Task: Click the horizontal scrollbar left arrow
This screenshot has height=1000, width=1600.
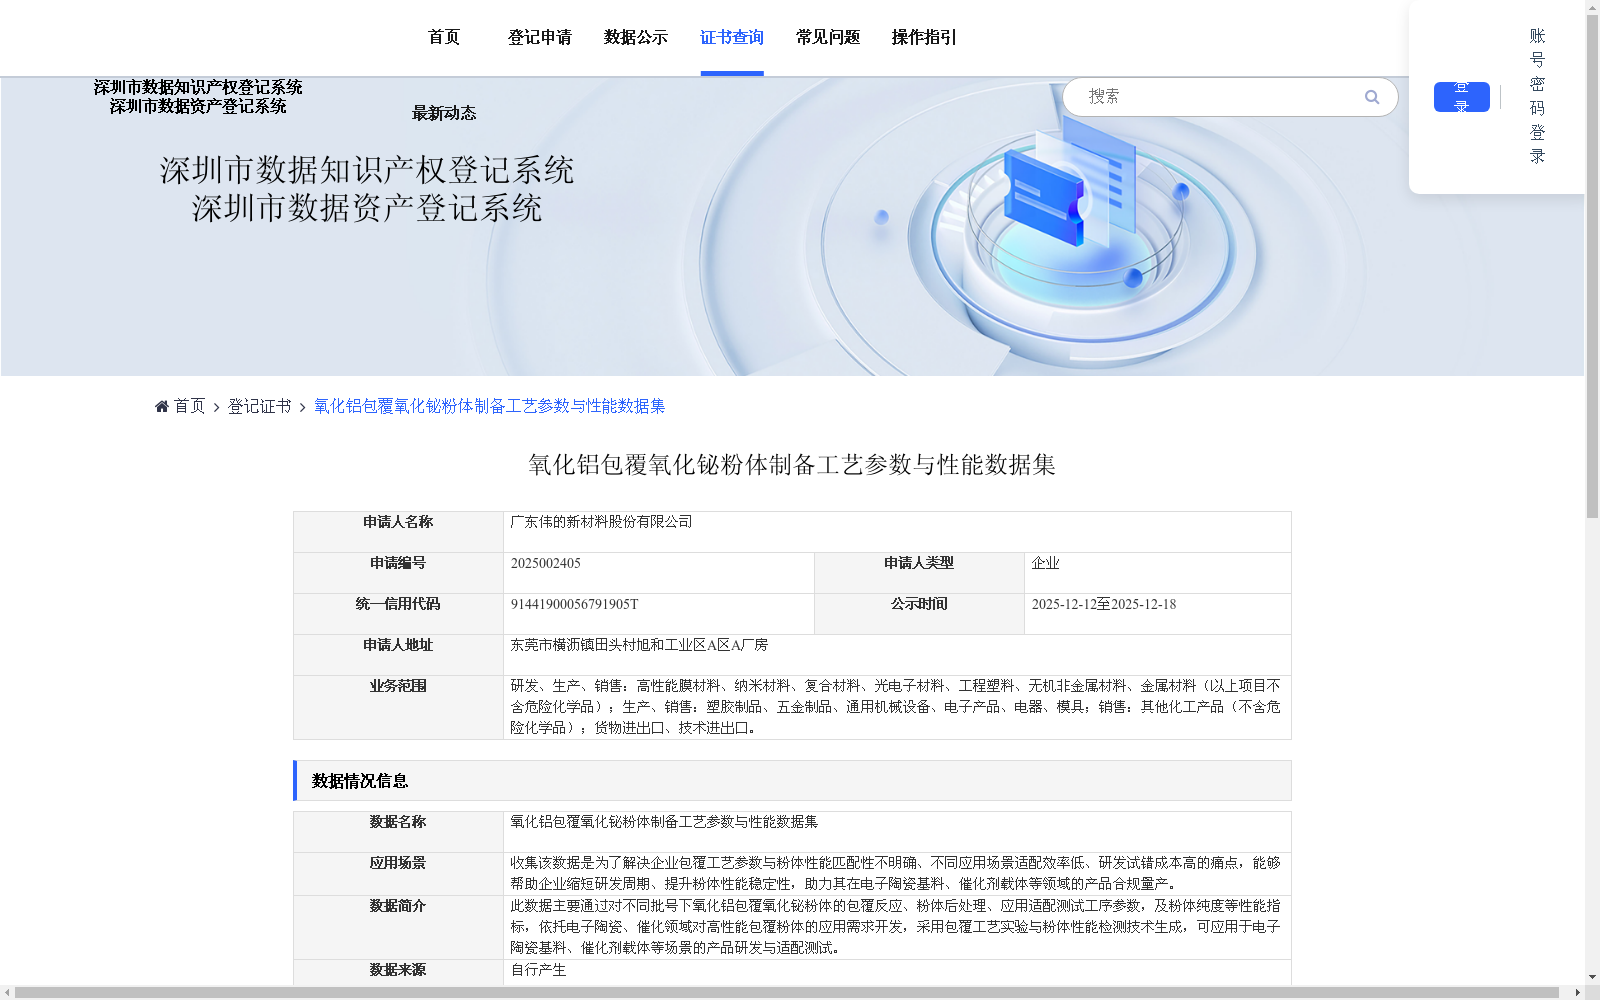Action: tap(7, 993)
